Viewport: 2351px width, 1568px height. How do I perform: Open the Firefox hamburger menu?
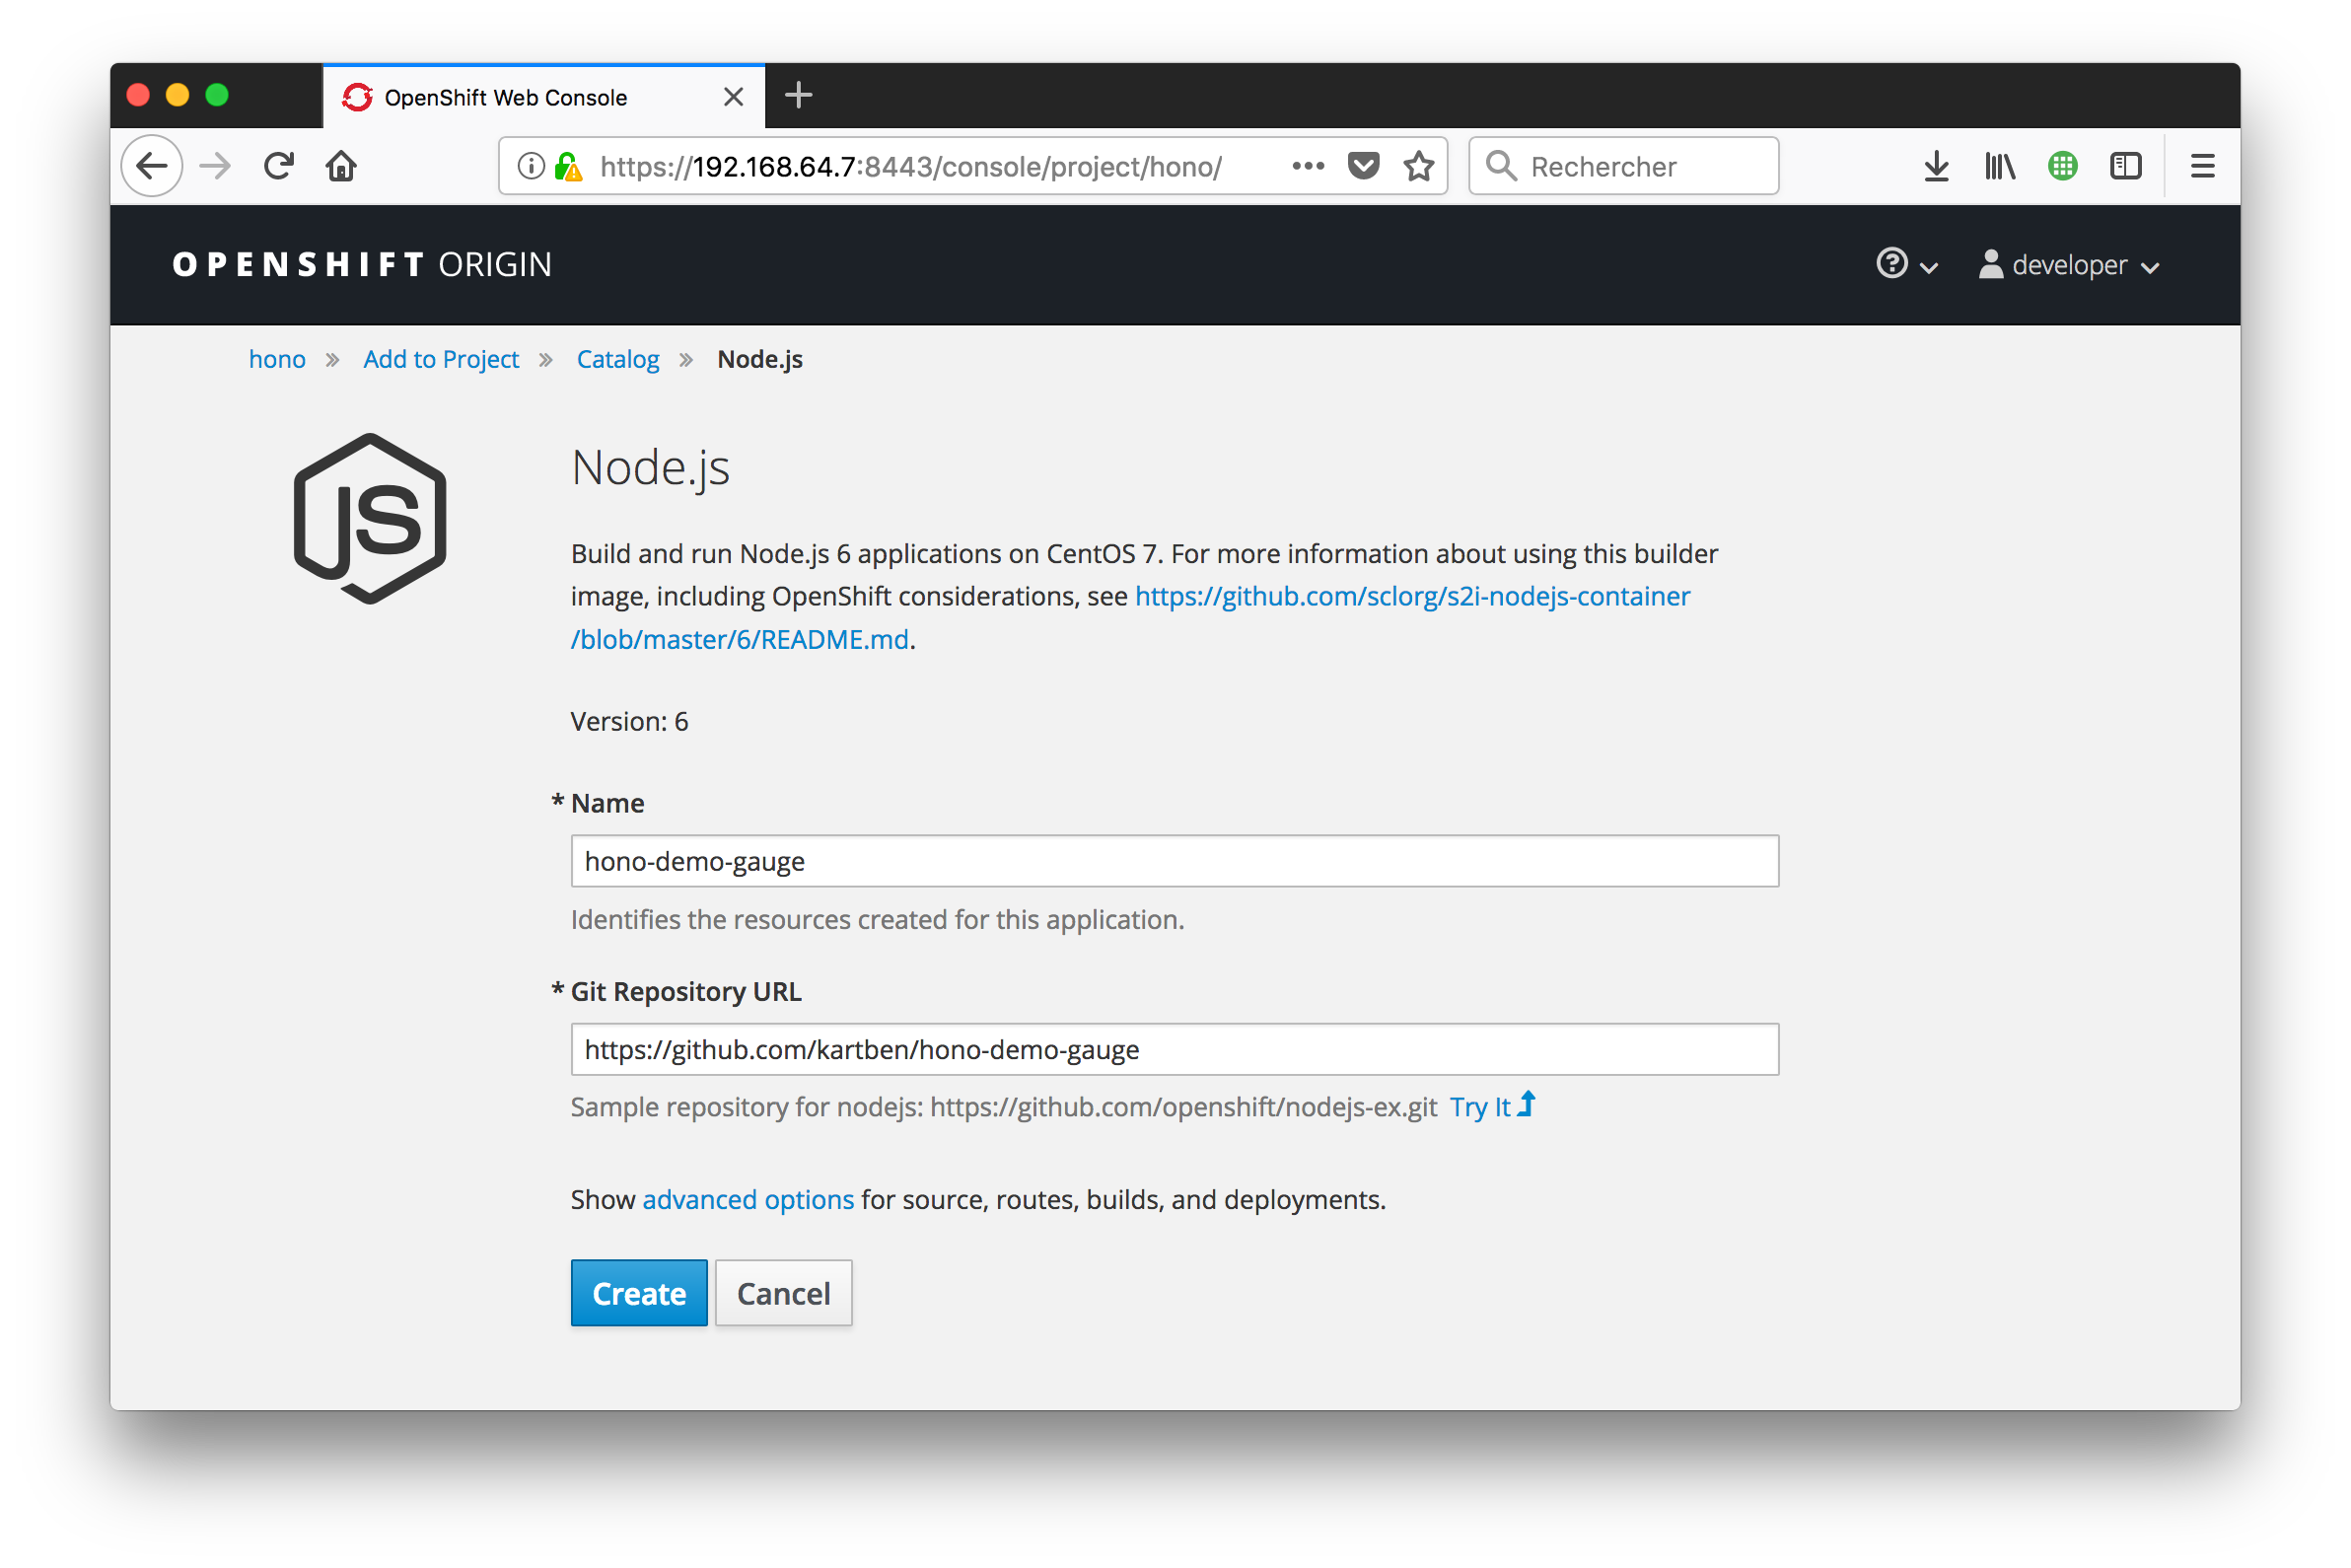pyautogui.click(x=2202, y=166)
